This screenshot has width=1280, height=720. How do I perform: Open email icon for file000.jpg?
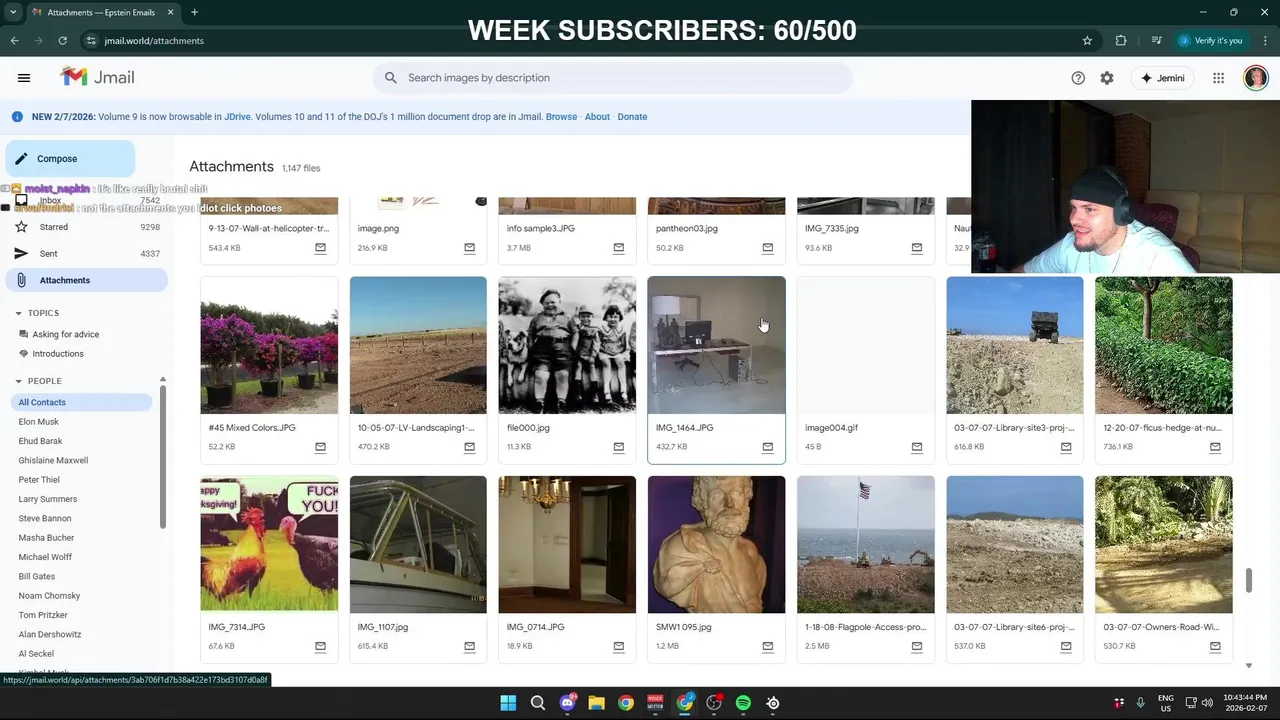coord(619,447)
